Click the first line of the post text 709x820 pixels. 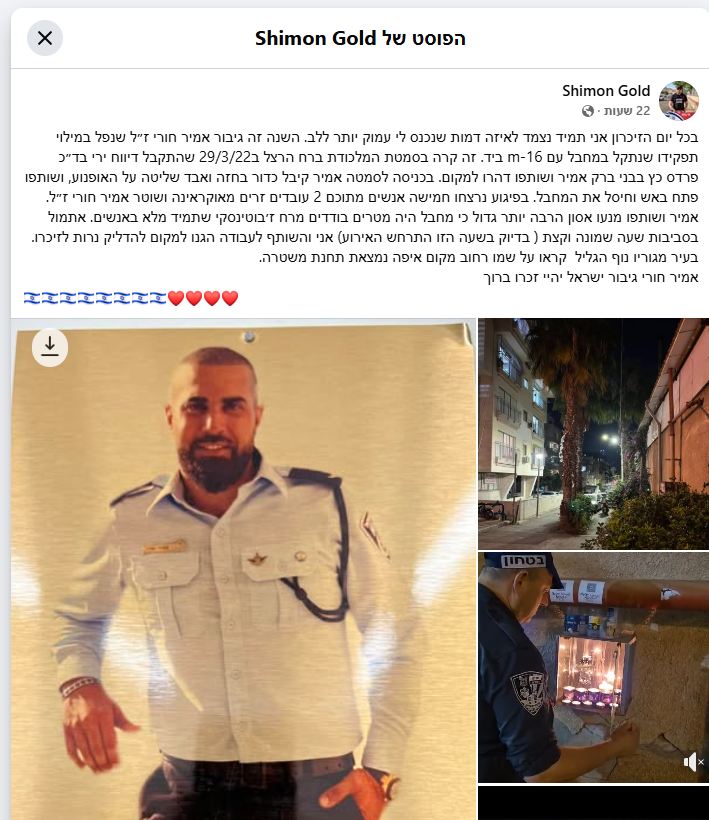point(378,138)
